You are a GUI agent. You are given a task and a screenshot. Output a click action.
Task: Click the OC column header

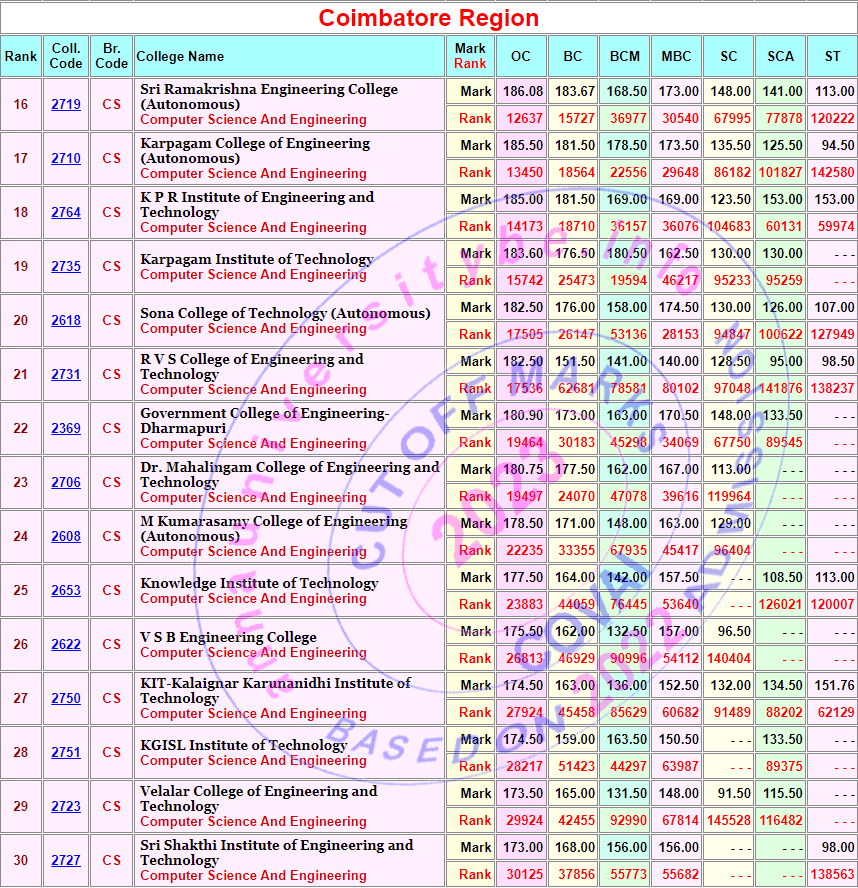520,57
